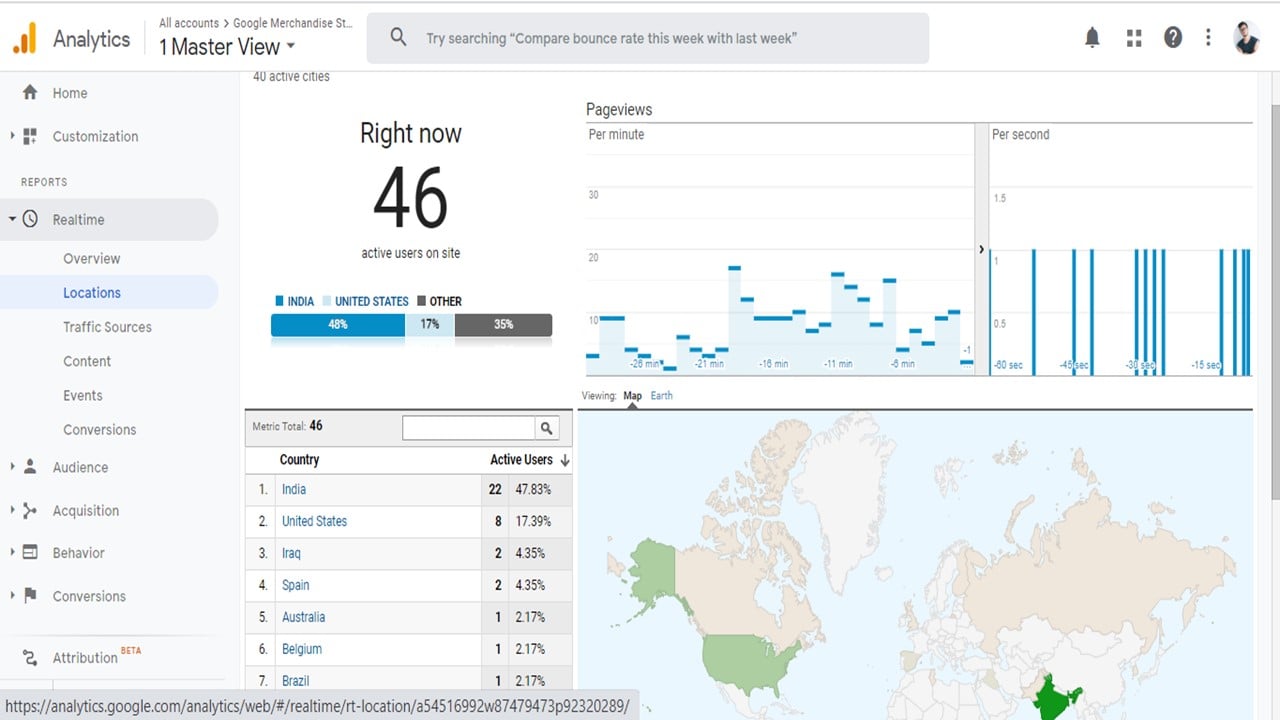This screenshot has height=720, width=1280.
Task: Open the notifications bell
Action: 1092,37
